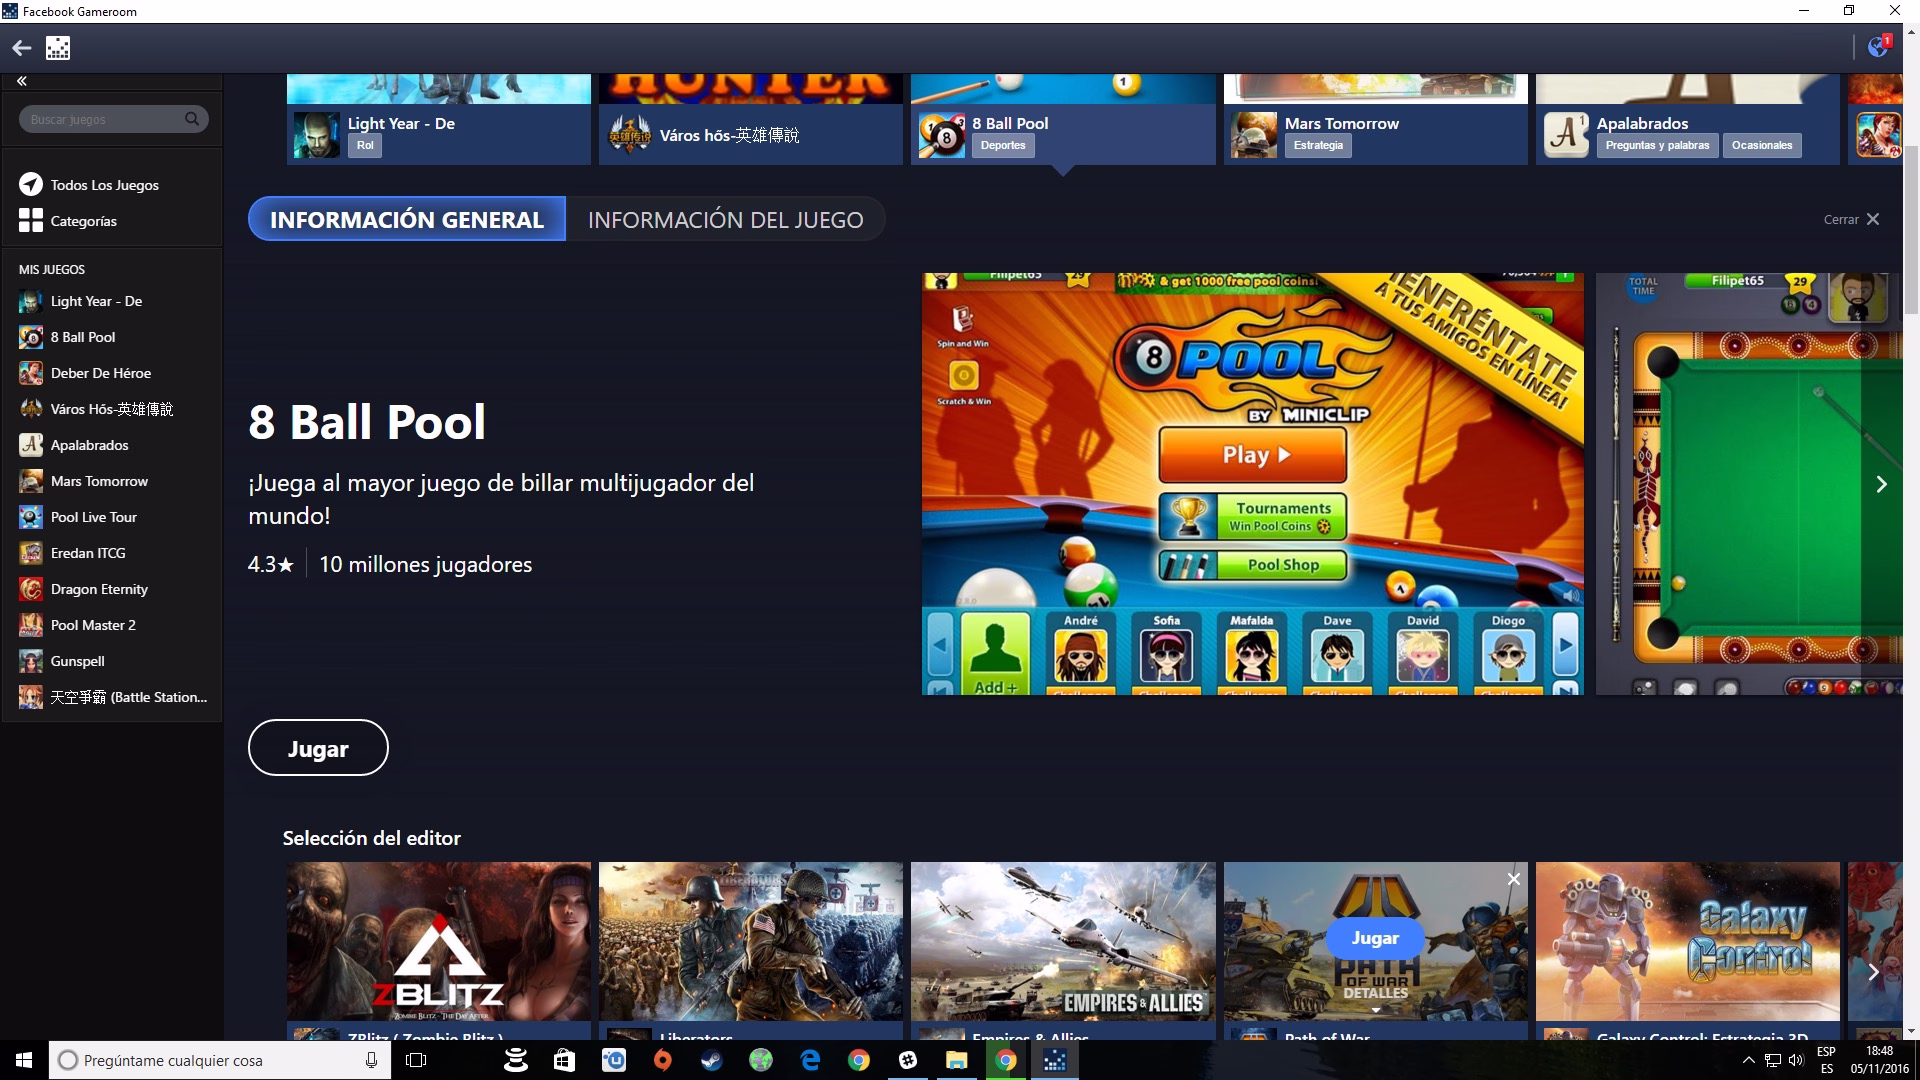Image resolution: width=1920 pixels, height=1080 pixels.
Task: Advance editor's selection carousel right
Action: [x=1874, y=971]
